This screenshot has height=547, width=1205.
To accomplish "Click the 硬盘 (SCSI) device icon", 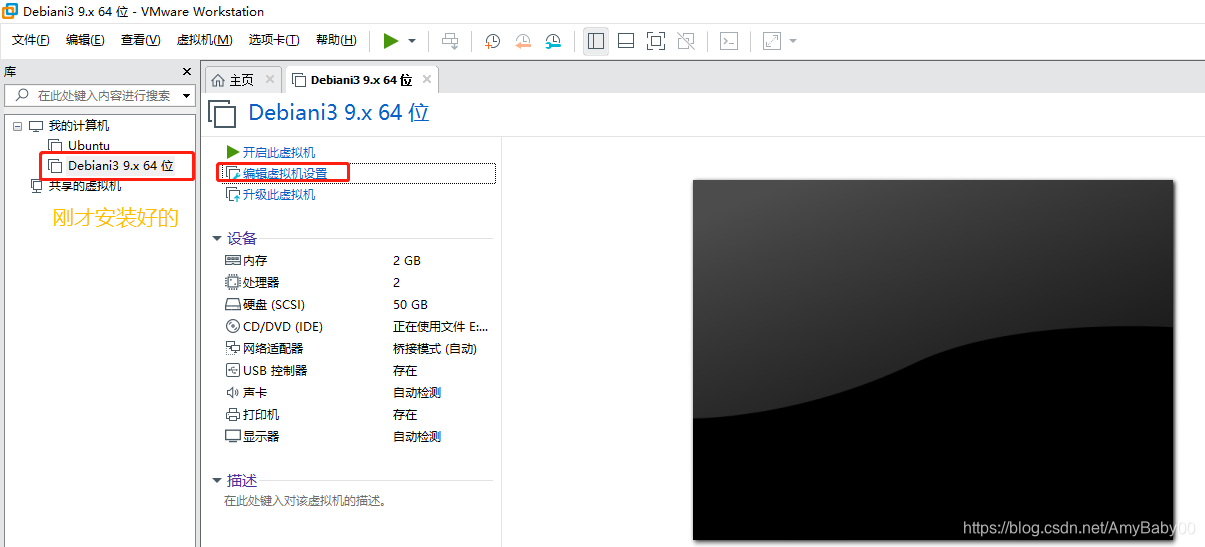I will (233, 305).
